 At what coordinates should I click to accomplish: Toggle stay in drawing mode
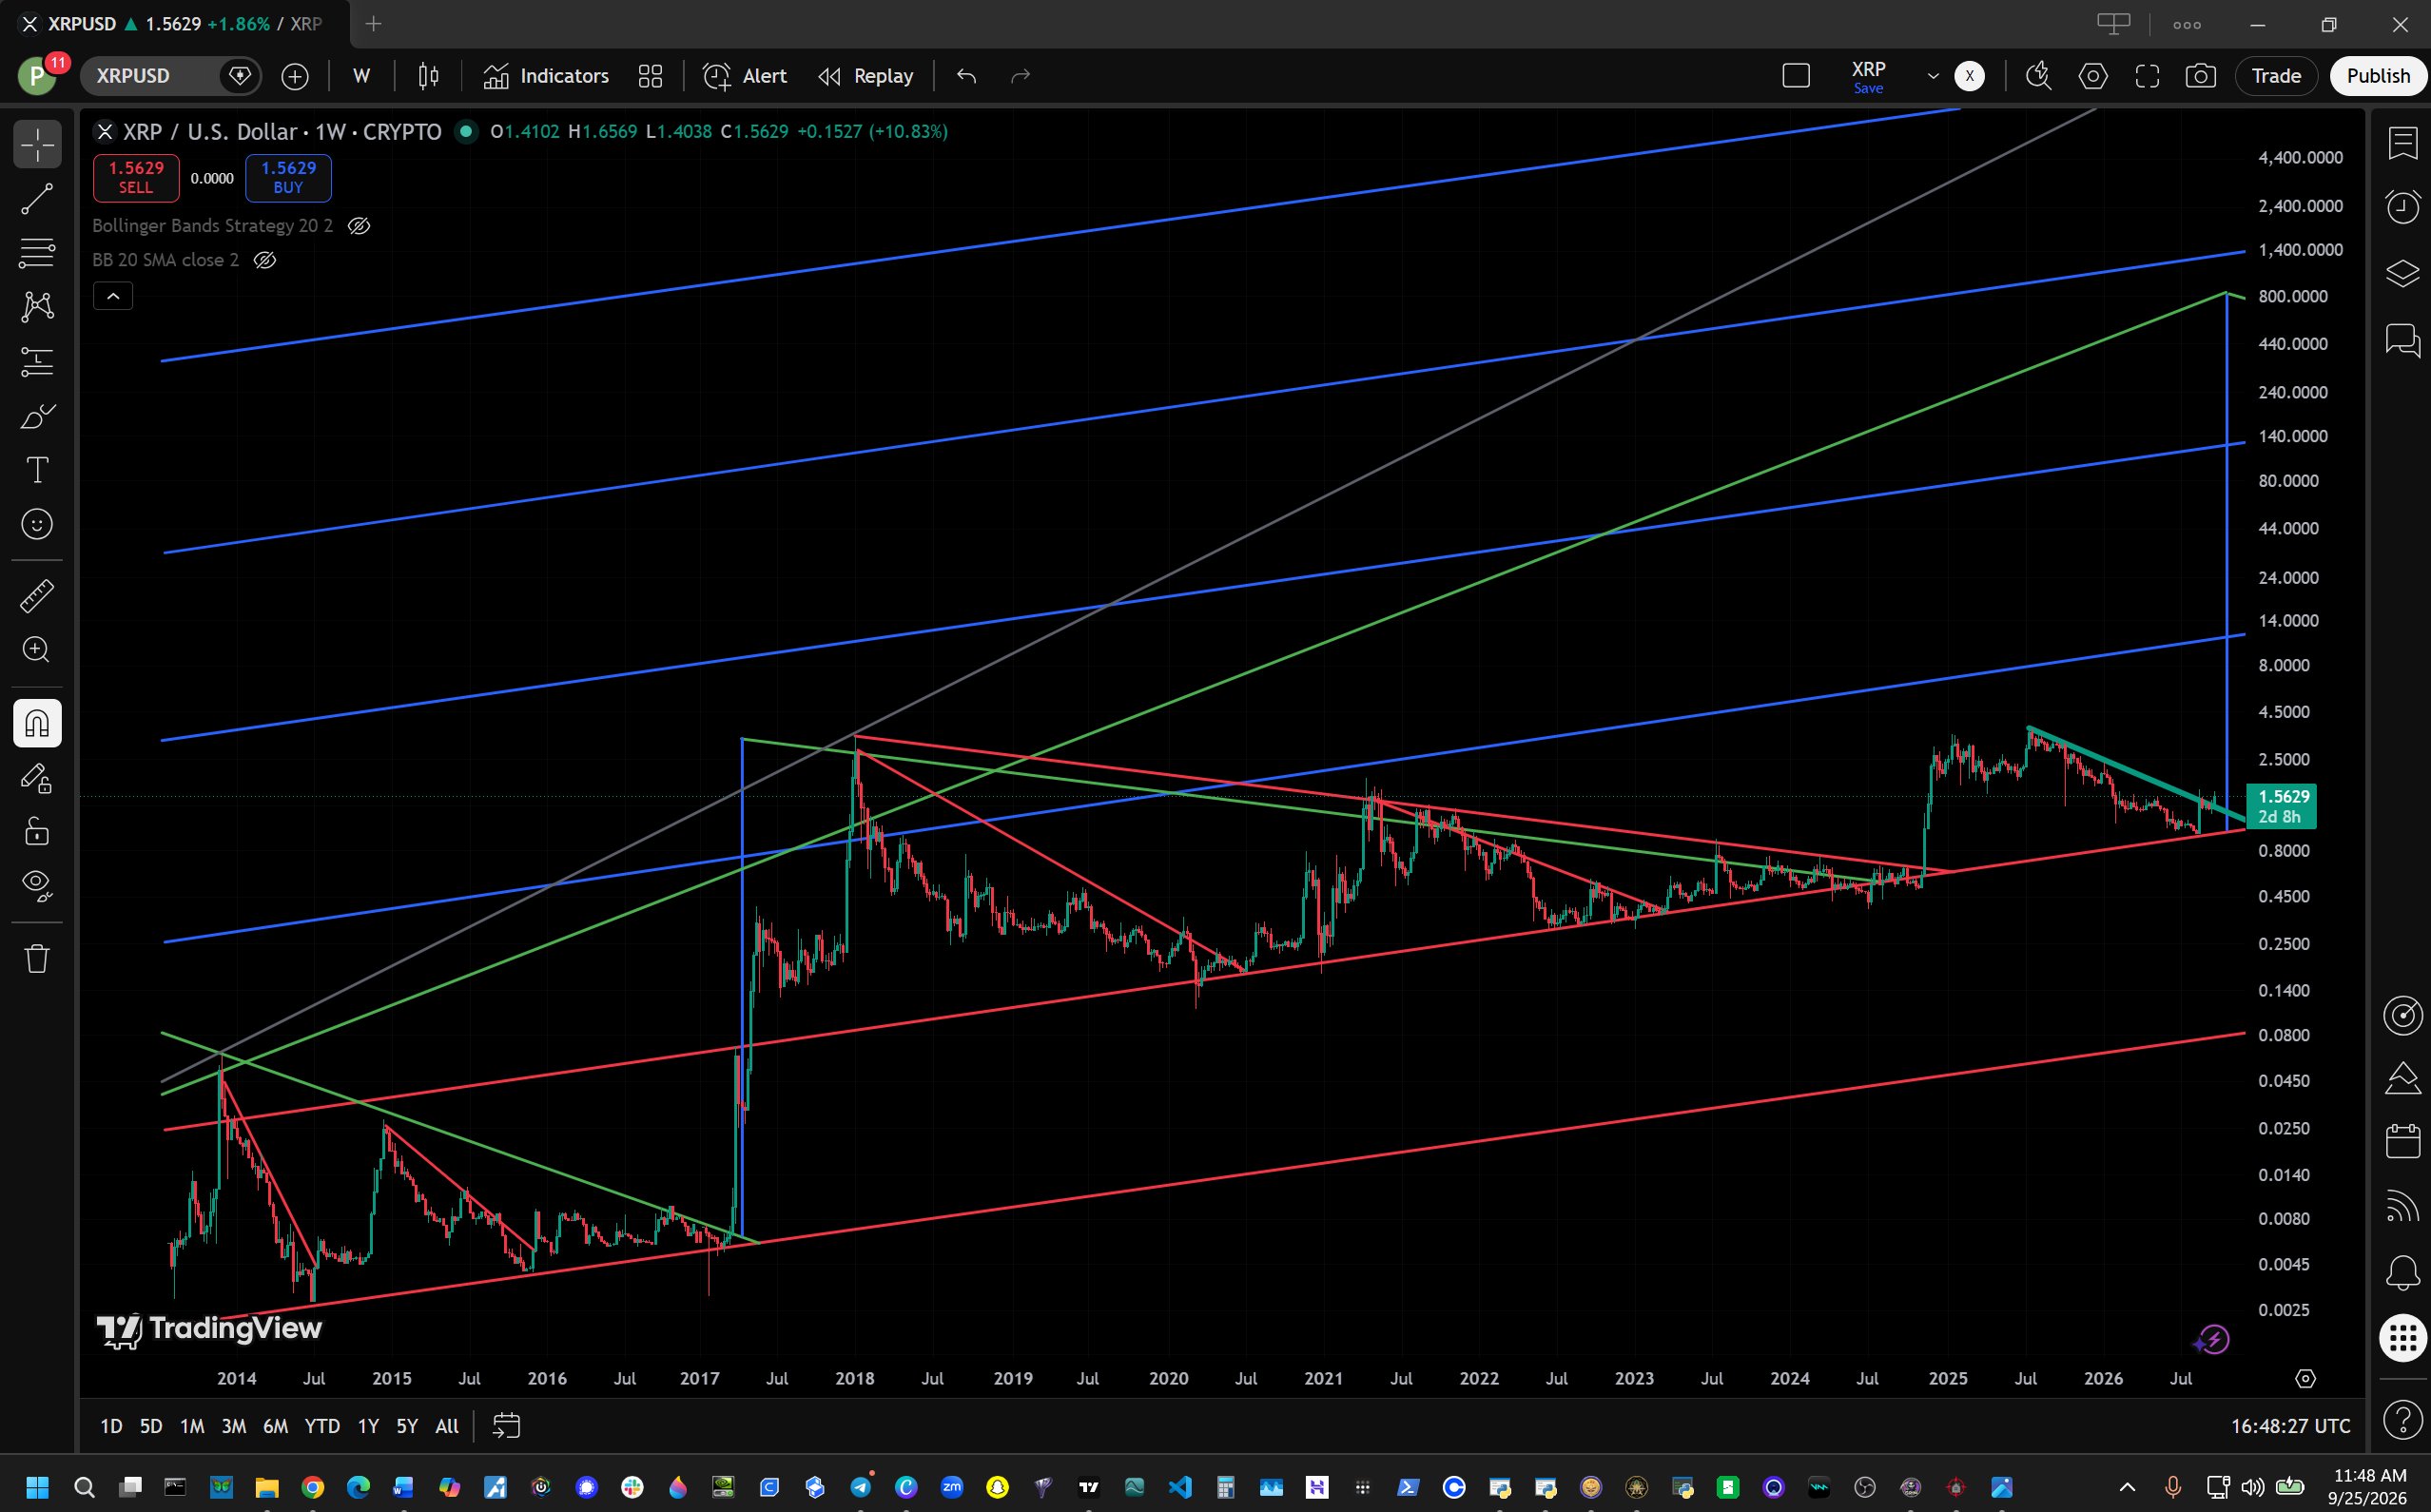(x=37, y=777)
